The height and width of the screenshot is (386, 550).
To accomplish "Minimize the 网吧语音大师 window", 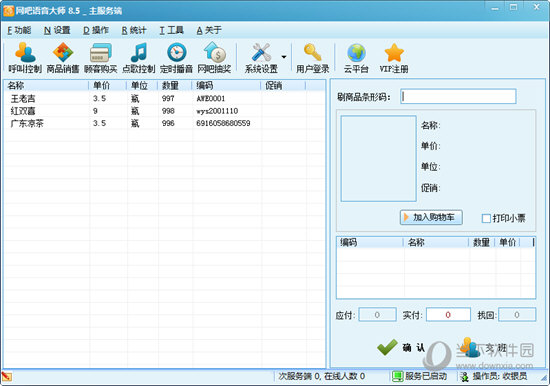I will (x=495, y=8).
